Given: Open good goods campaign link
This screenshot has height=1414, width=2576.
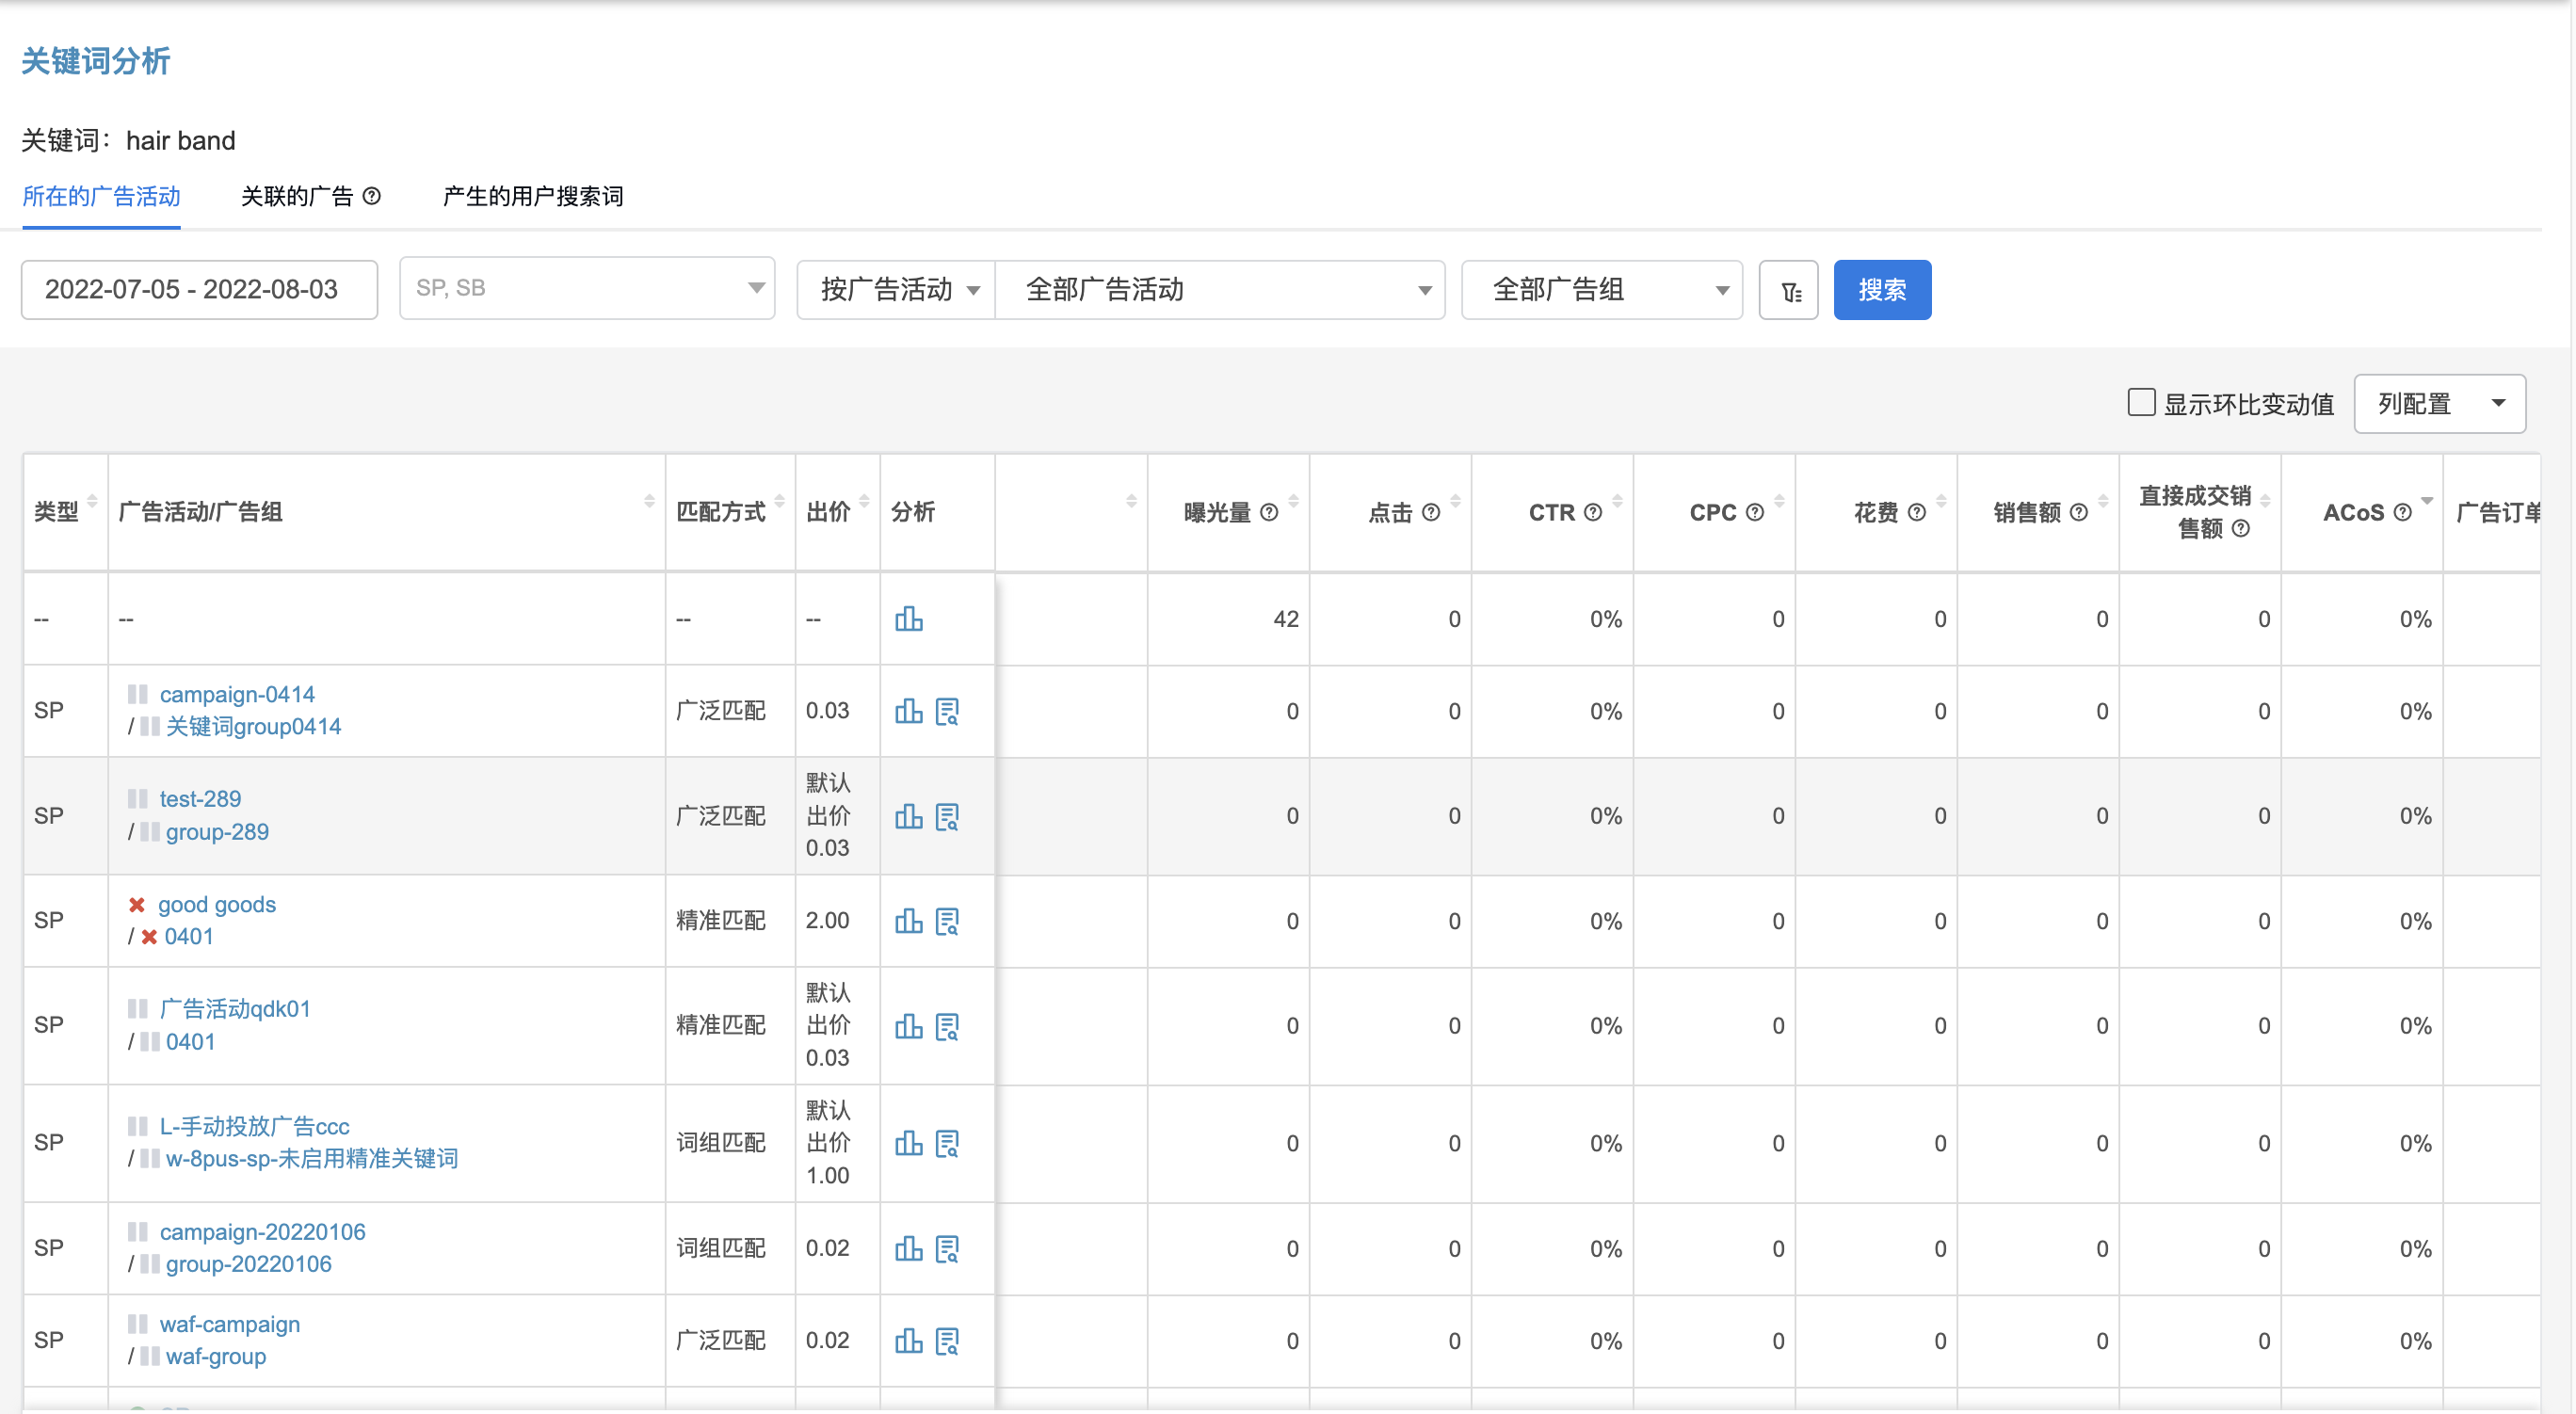Looking at the screenshot, I should [216, 904].
